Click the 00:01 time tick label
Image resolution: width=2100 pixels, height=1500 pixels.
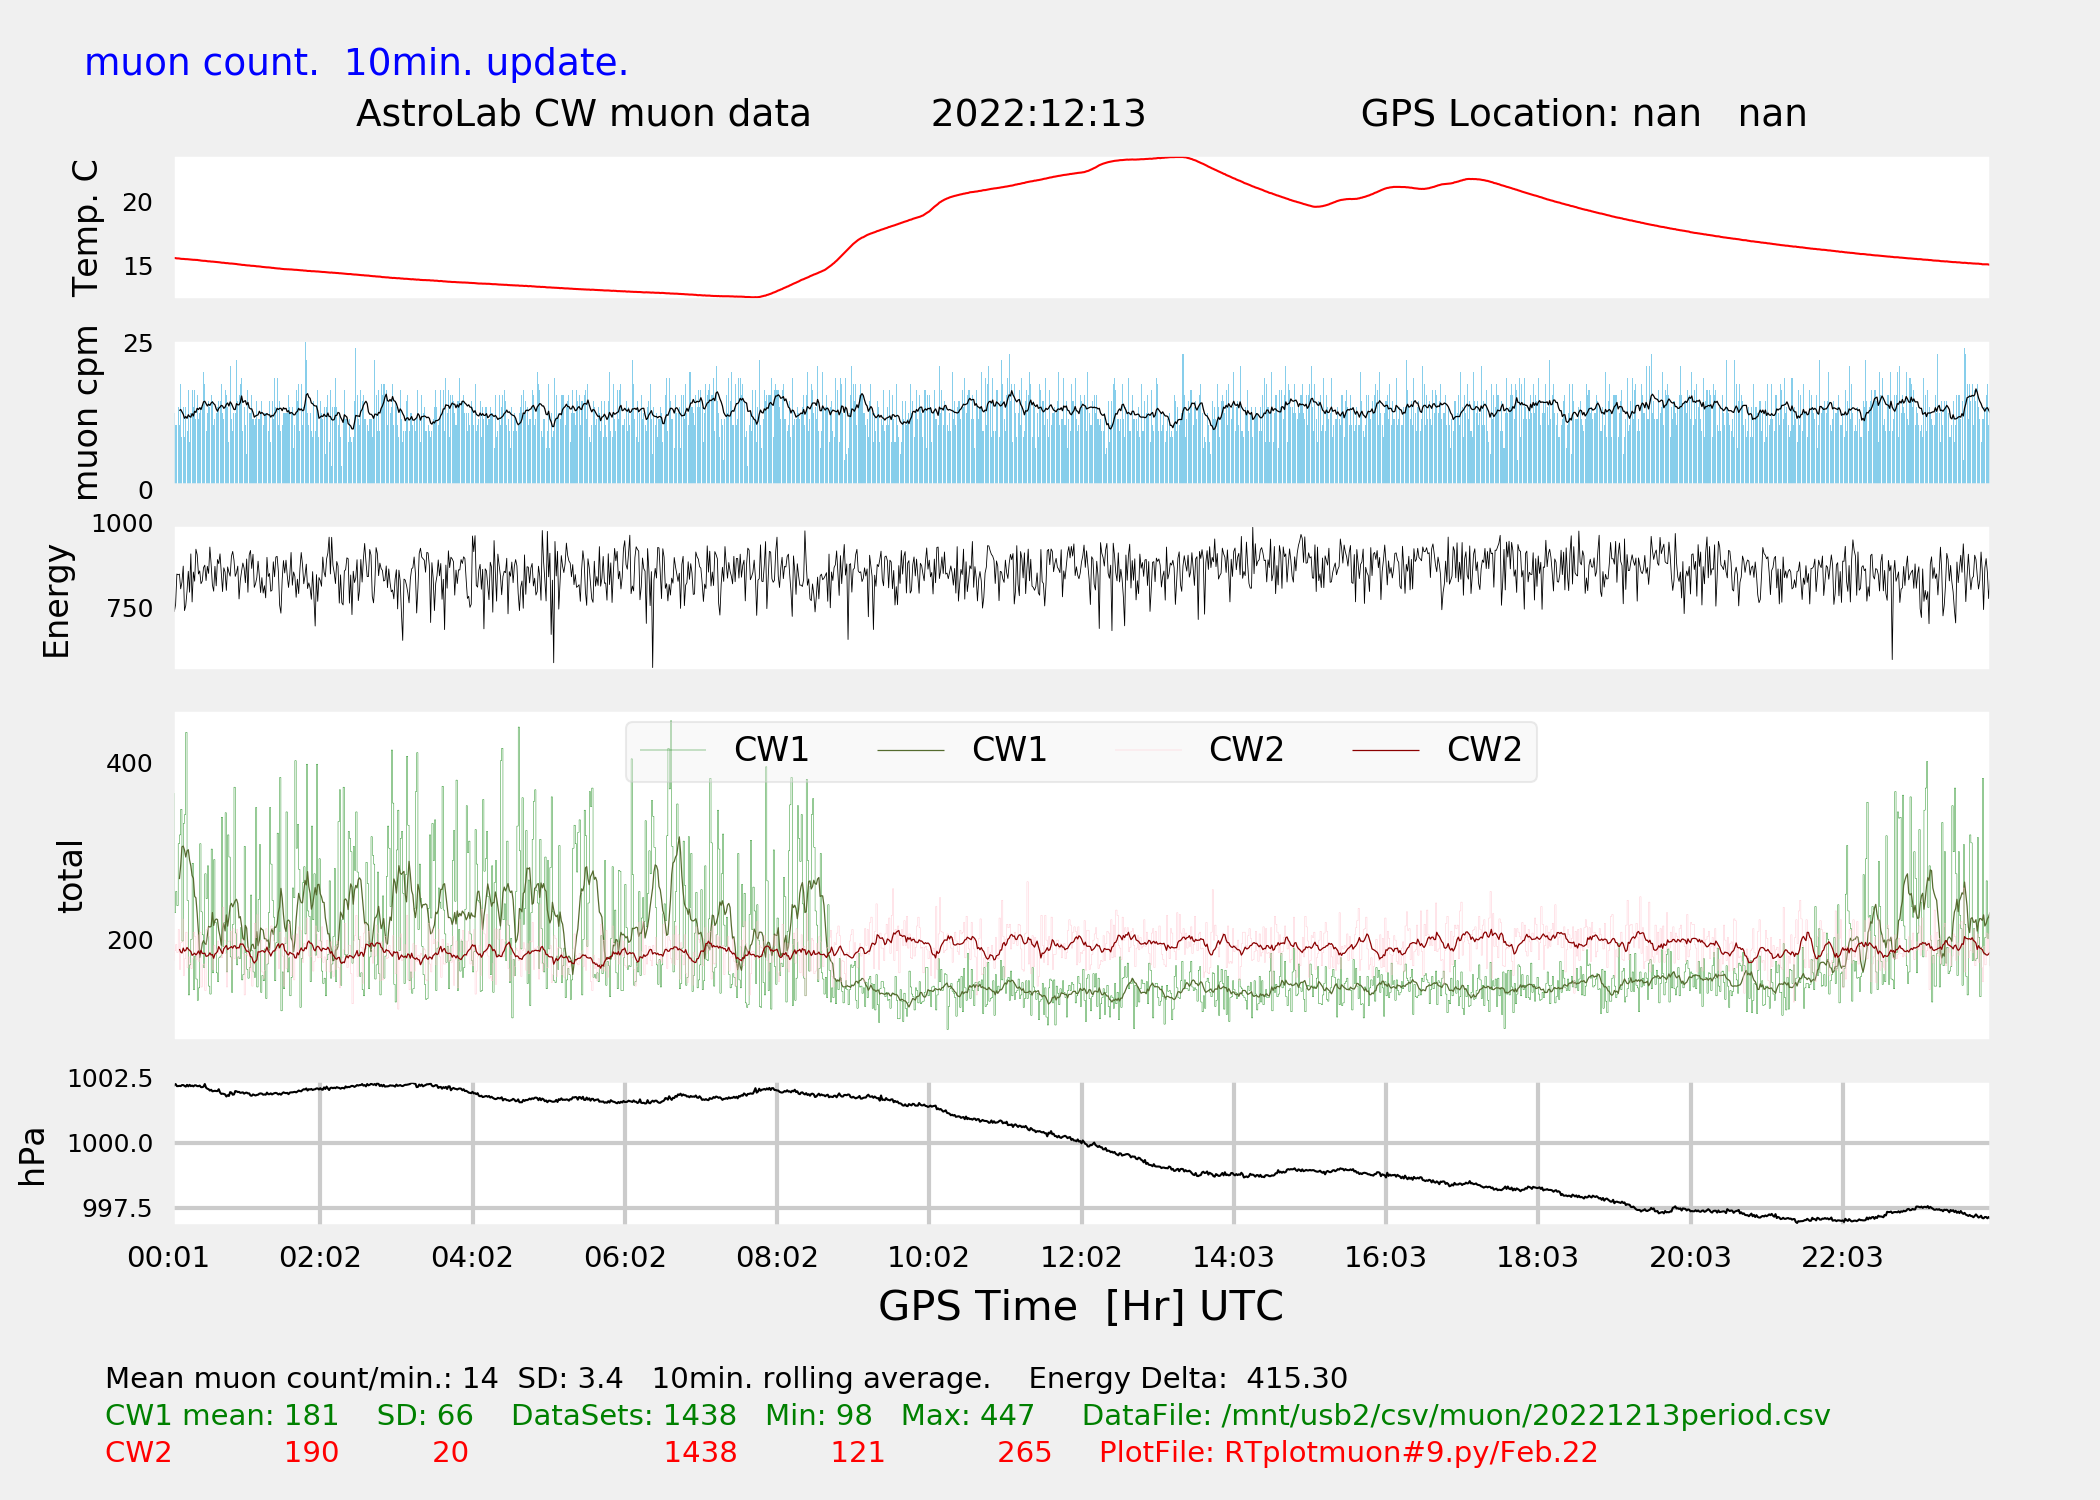coord(168,1257)
